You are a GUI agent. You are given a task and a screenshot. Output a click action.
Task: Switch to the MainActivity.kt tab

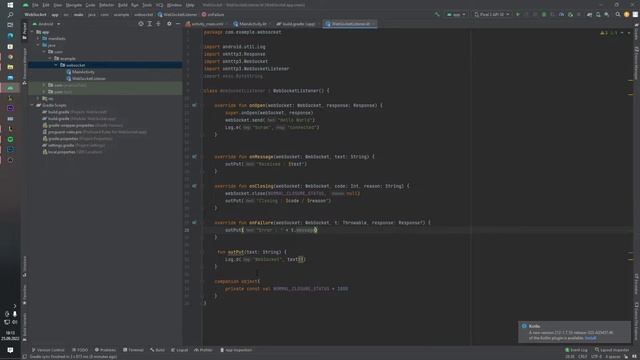250,24
